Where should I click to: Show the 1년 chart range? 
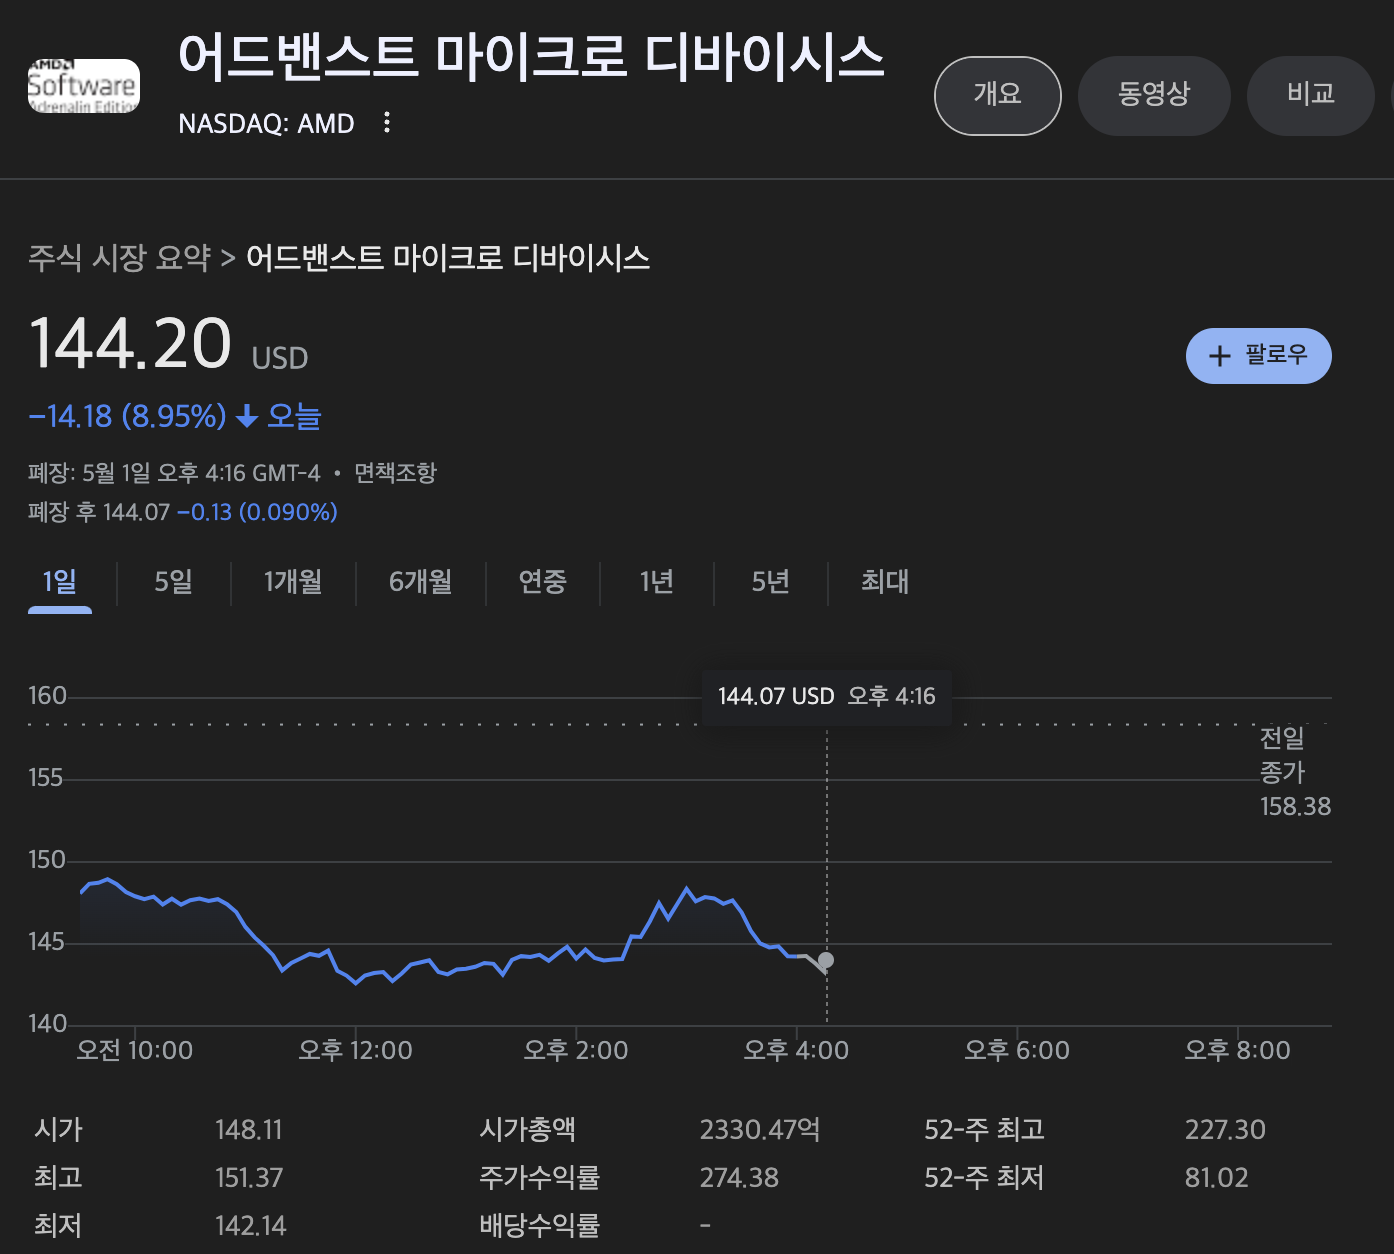pyautogui.click(x=657, y=582)
